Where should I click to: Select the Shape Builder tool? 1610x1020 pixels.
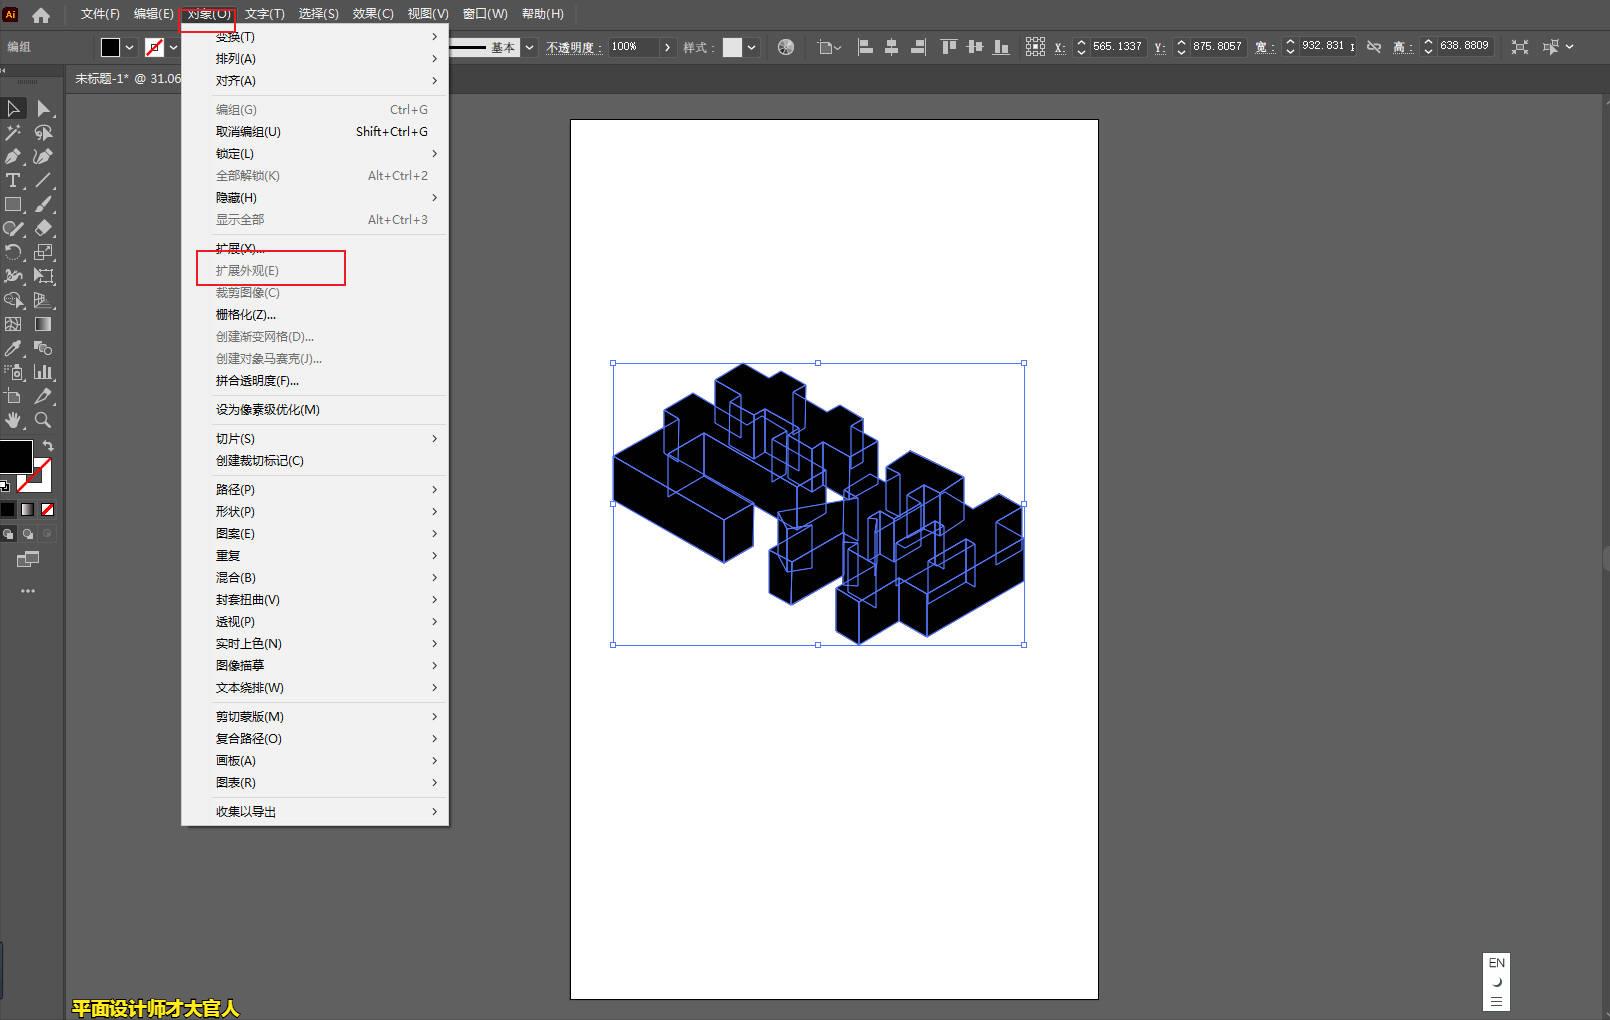(x=13, y=300)
